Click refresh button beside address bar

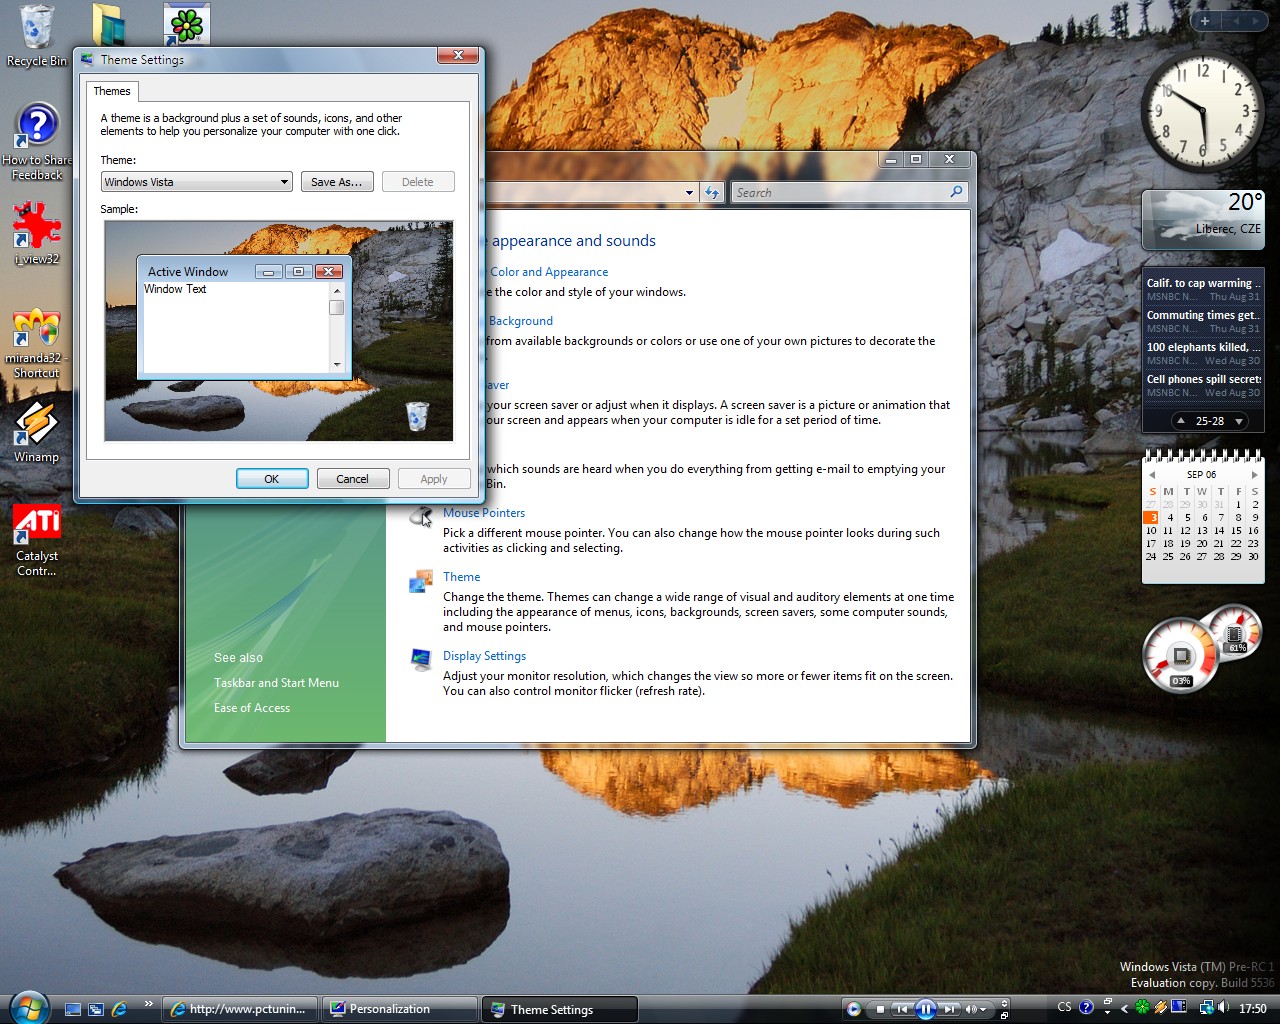[712, 193]
